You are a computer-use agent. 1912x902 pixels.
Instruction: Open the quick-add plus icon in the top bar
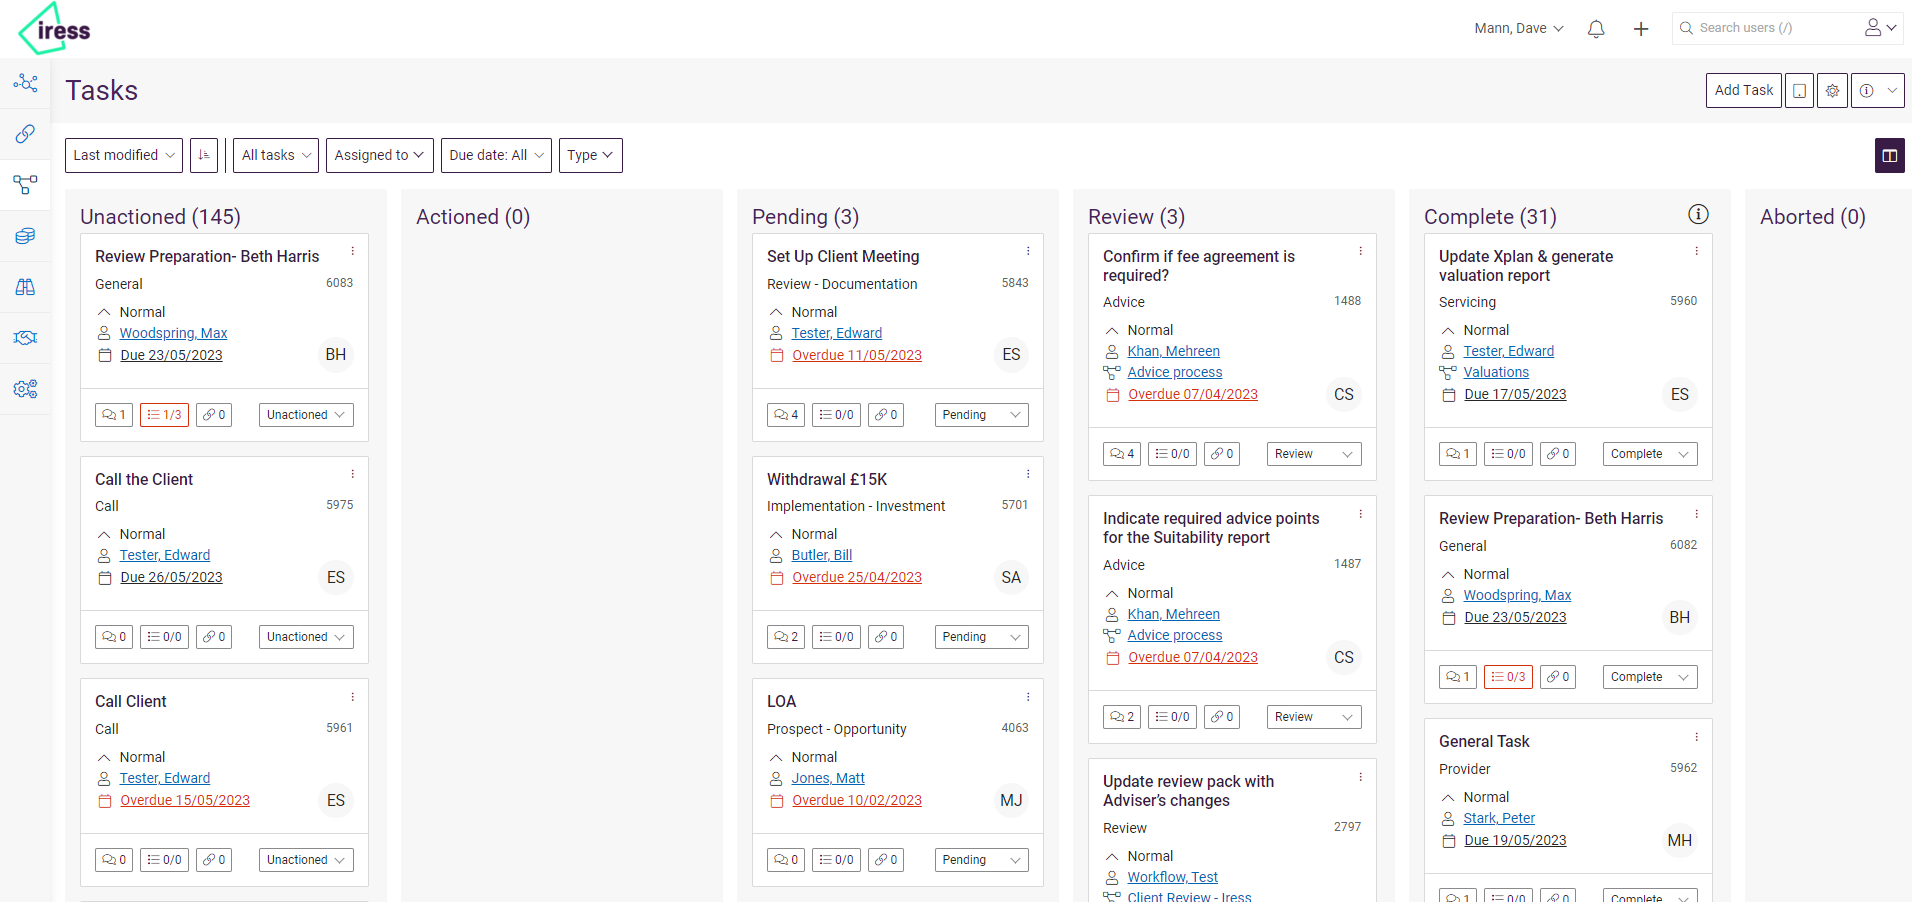tap(1641, 29)
